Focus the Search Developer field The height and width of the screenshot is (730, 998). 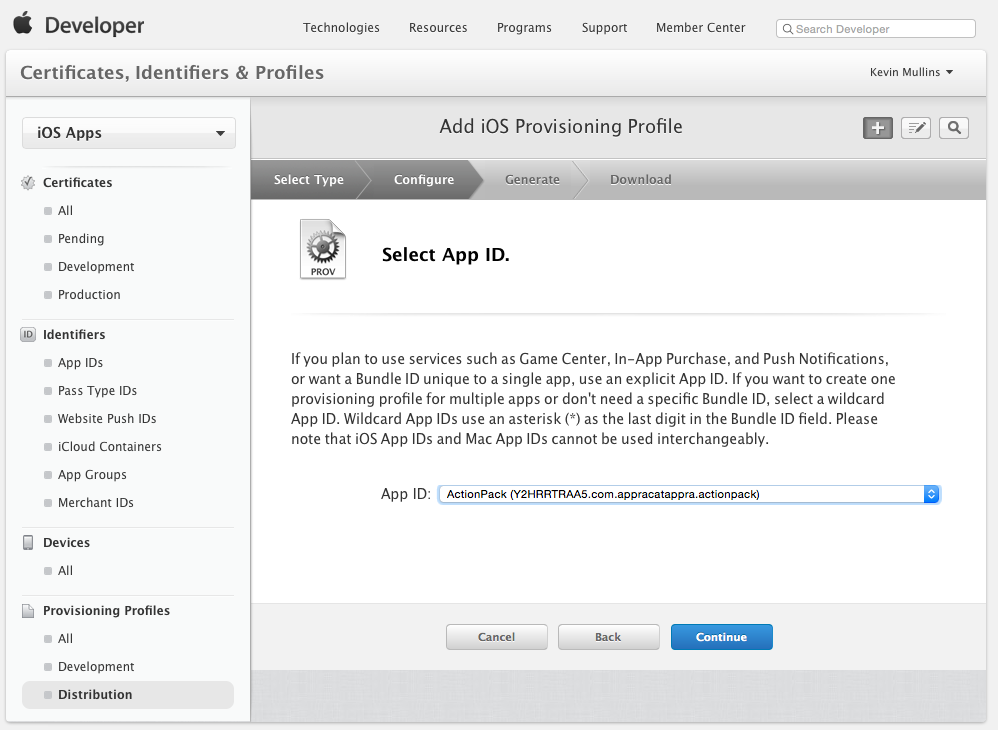(x=876, y=29)
